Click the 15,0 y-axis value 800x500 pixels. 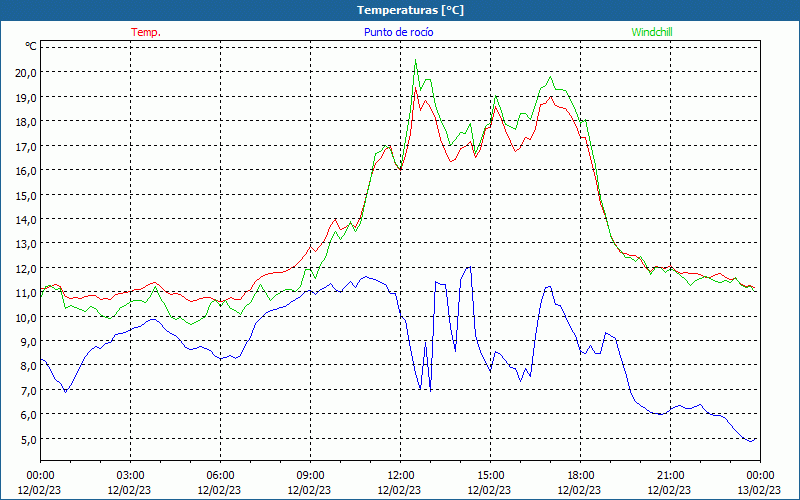click(26, 195)
